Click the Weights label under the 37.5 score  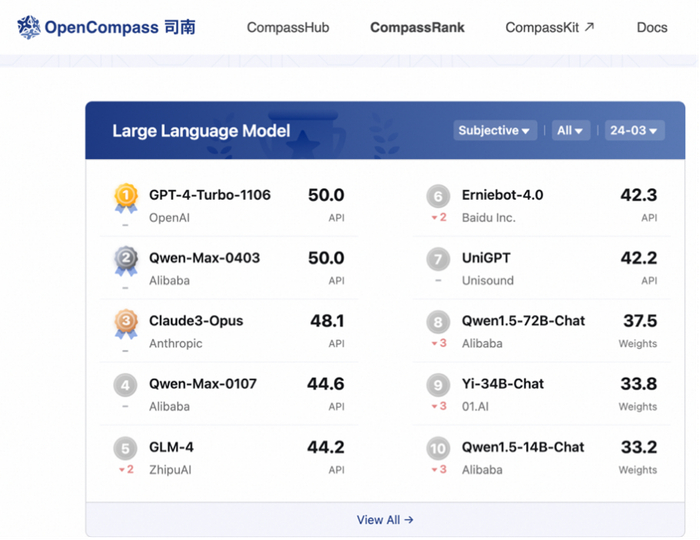coord(638,344)
